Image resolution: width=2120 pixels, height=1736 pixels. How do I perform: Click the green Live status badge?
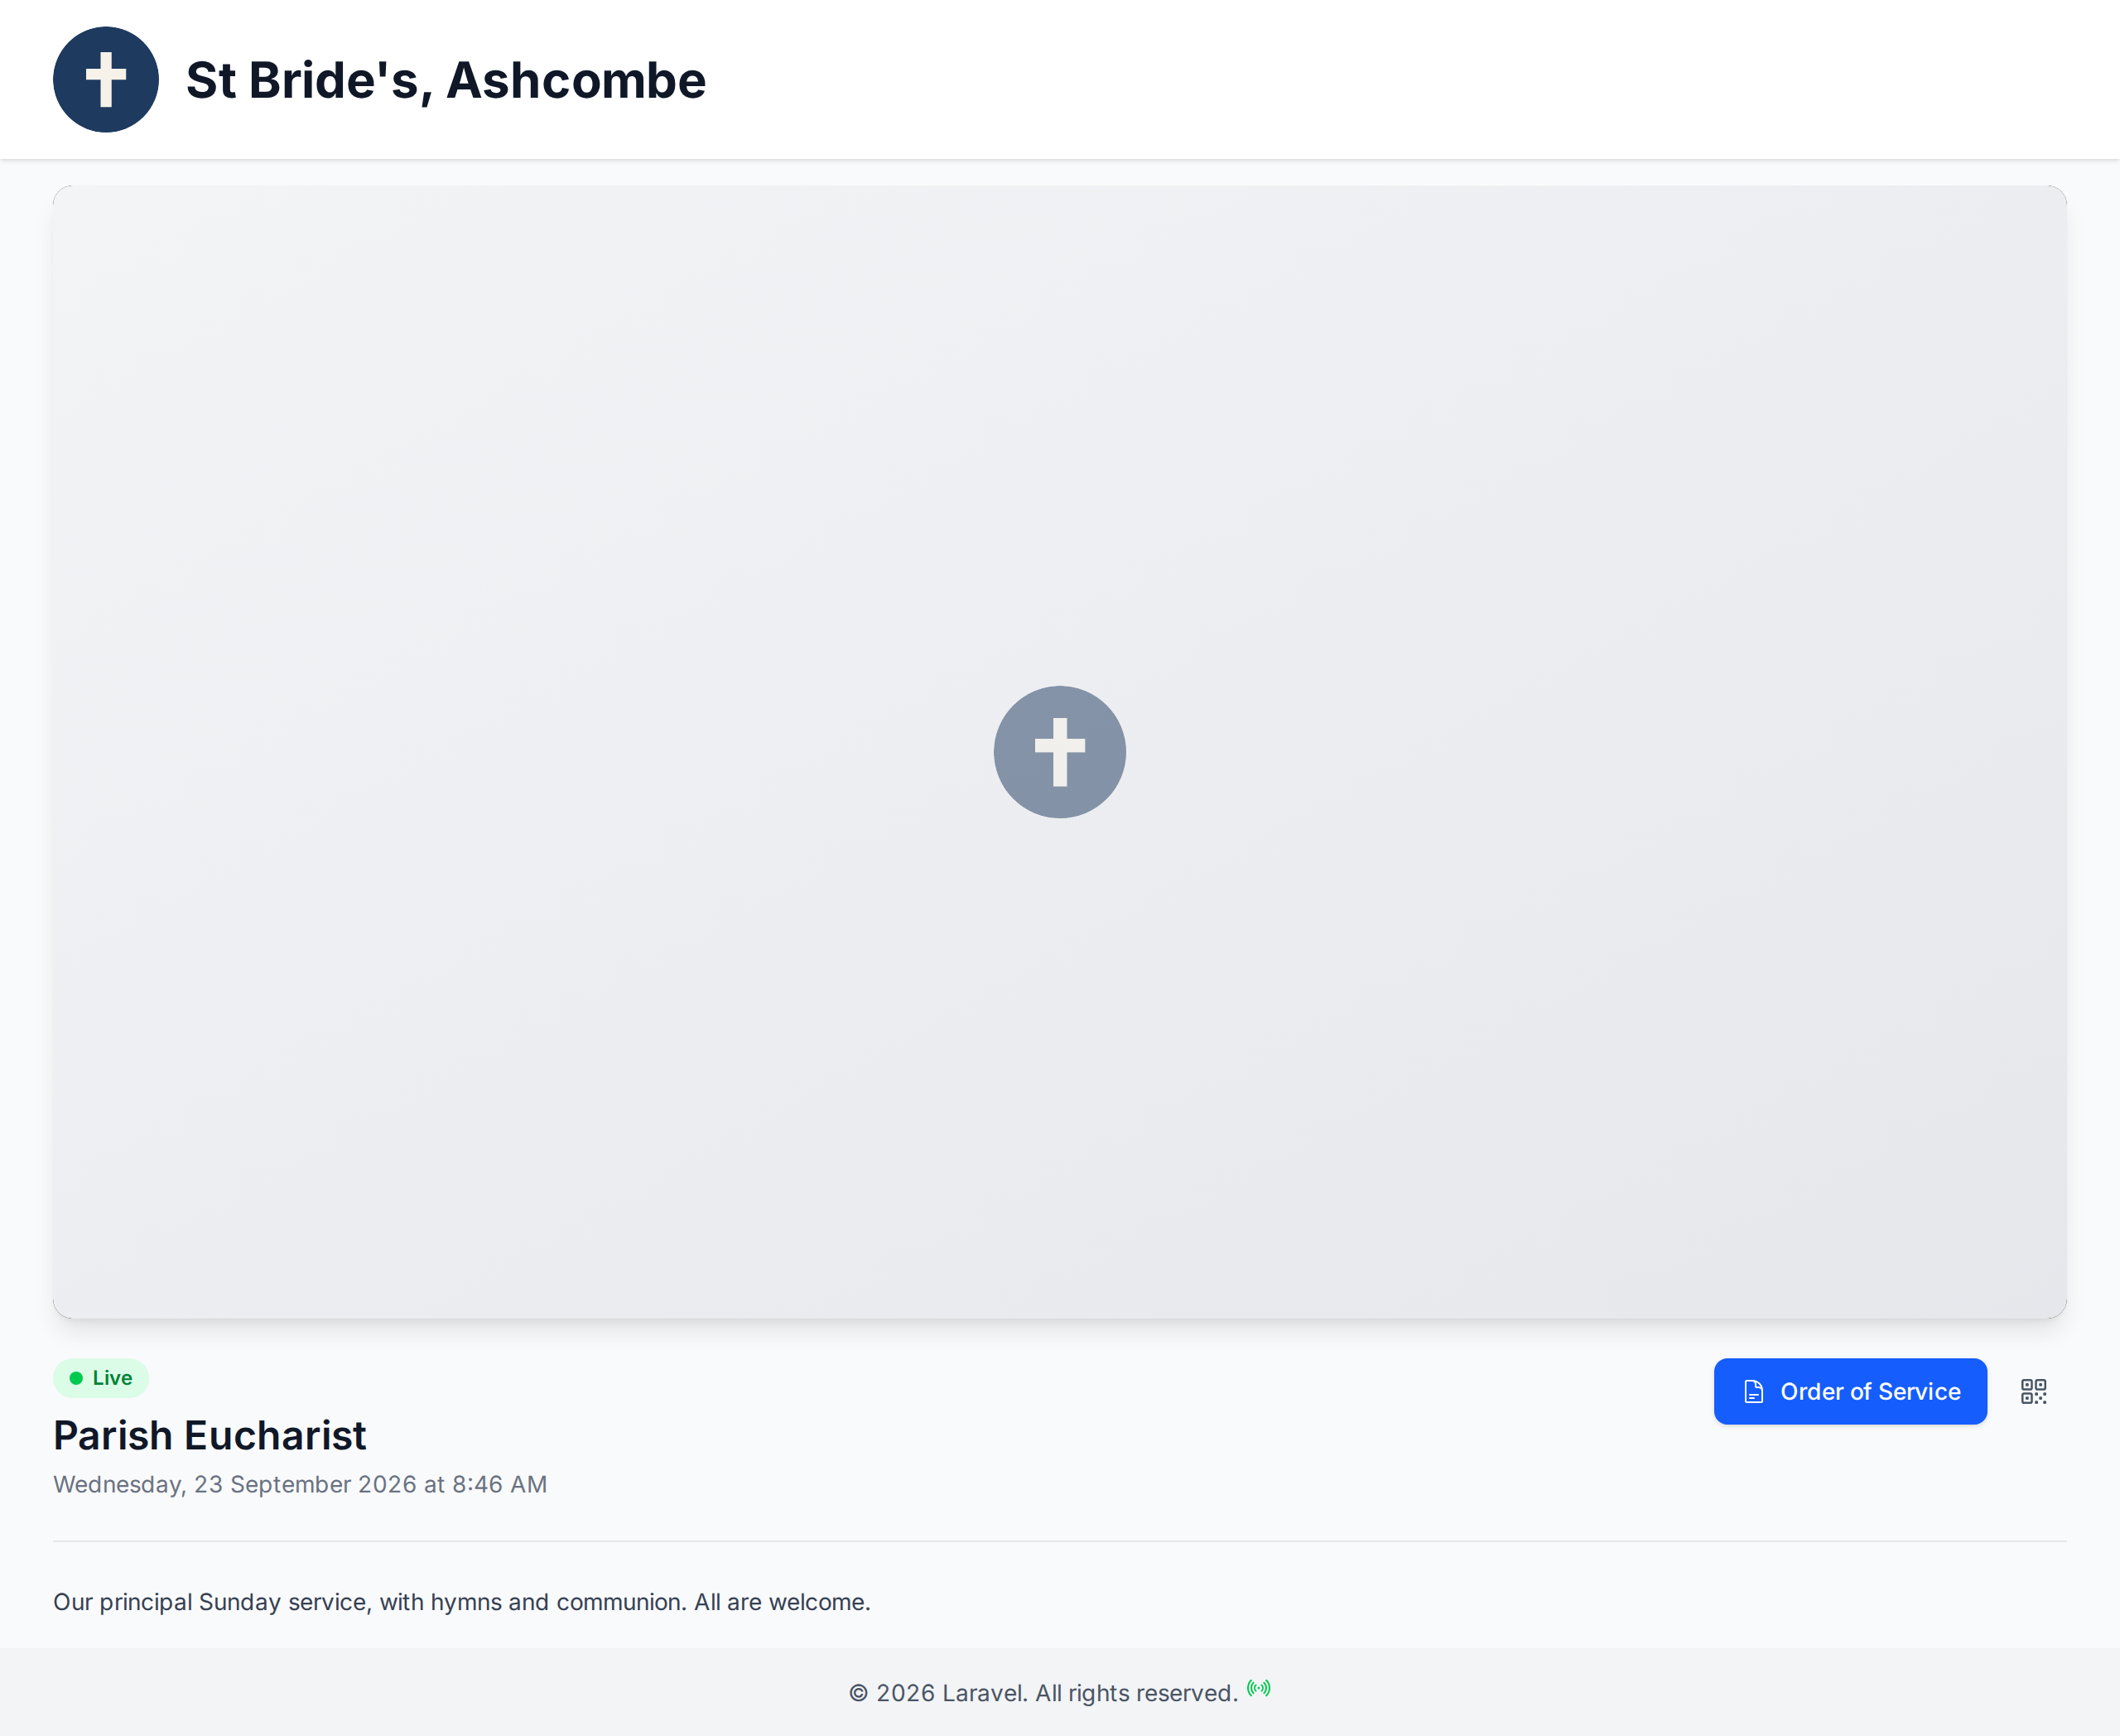(x=101, y=1378)
